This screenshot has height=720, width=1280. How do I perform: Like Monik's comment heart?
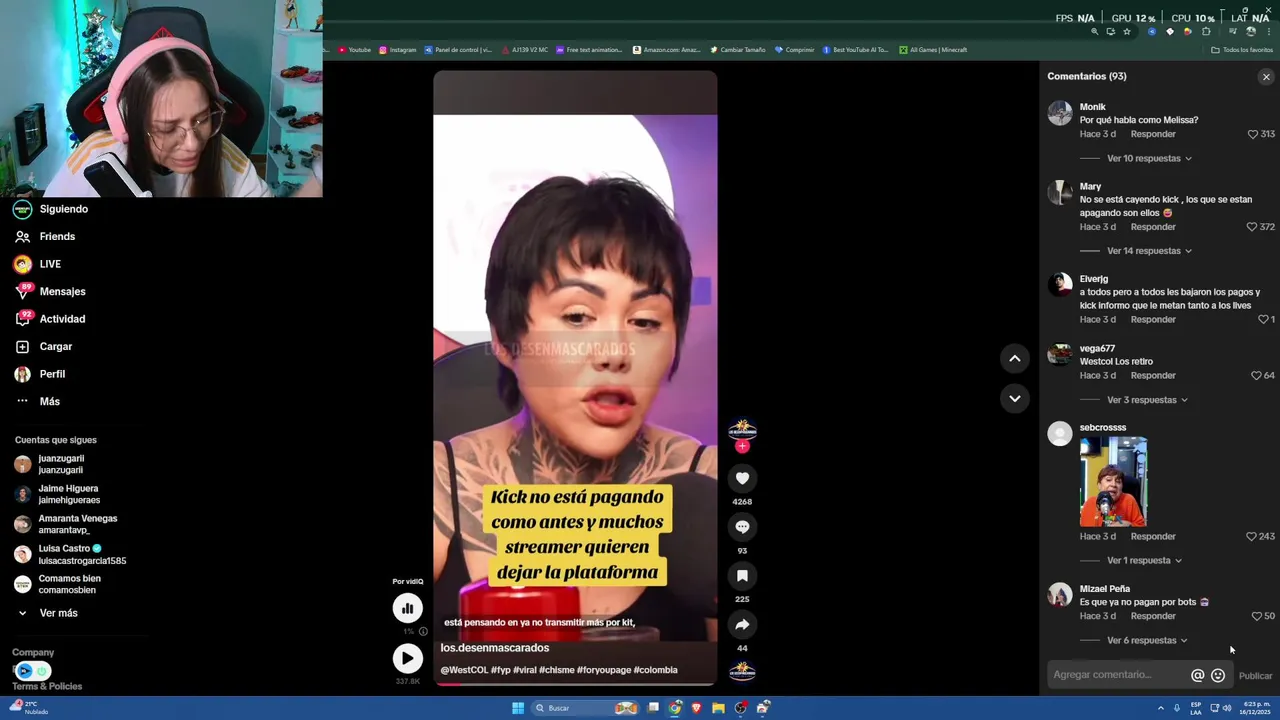1252,134
